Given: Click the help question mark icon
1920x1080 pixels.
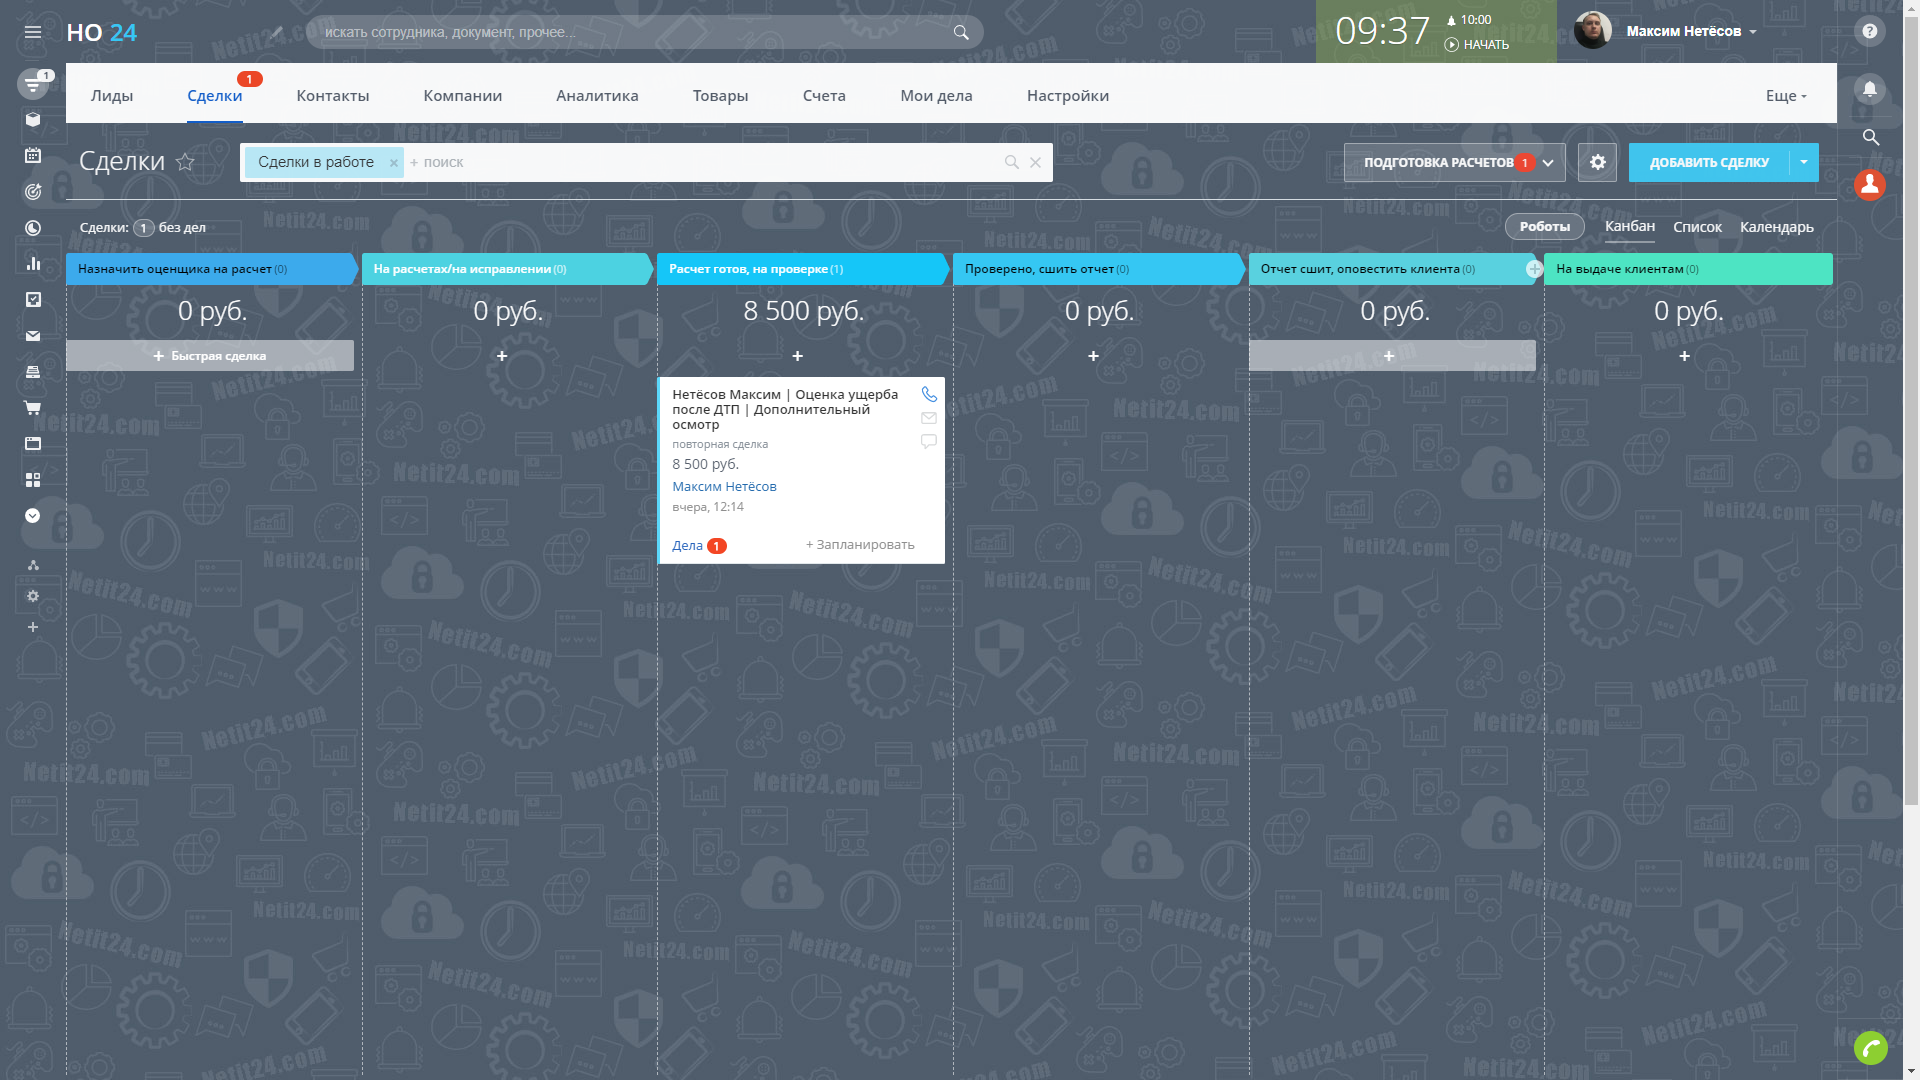Looking at the screenshot, I should [x=1869, y=31].
